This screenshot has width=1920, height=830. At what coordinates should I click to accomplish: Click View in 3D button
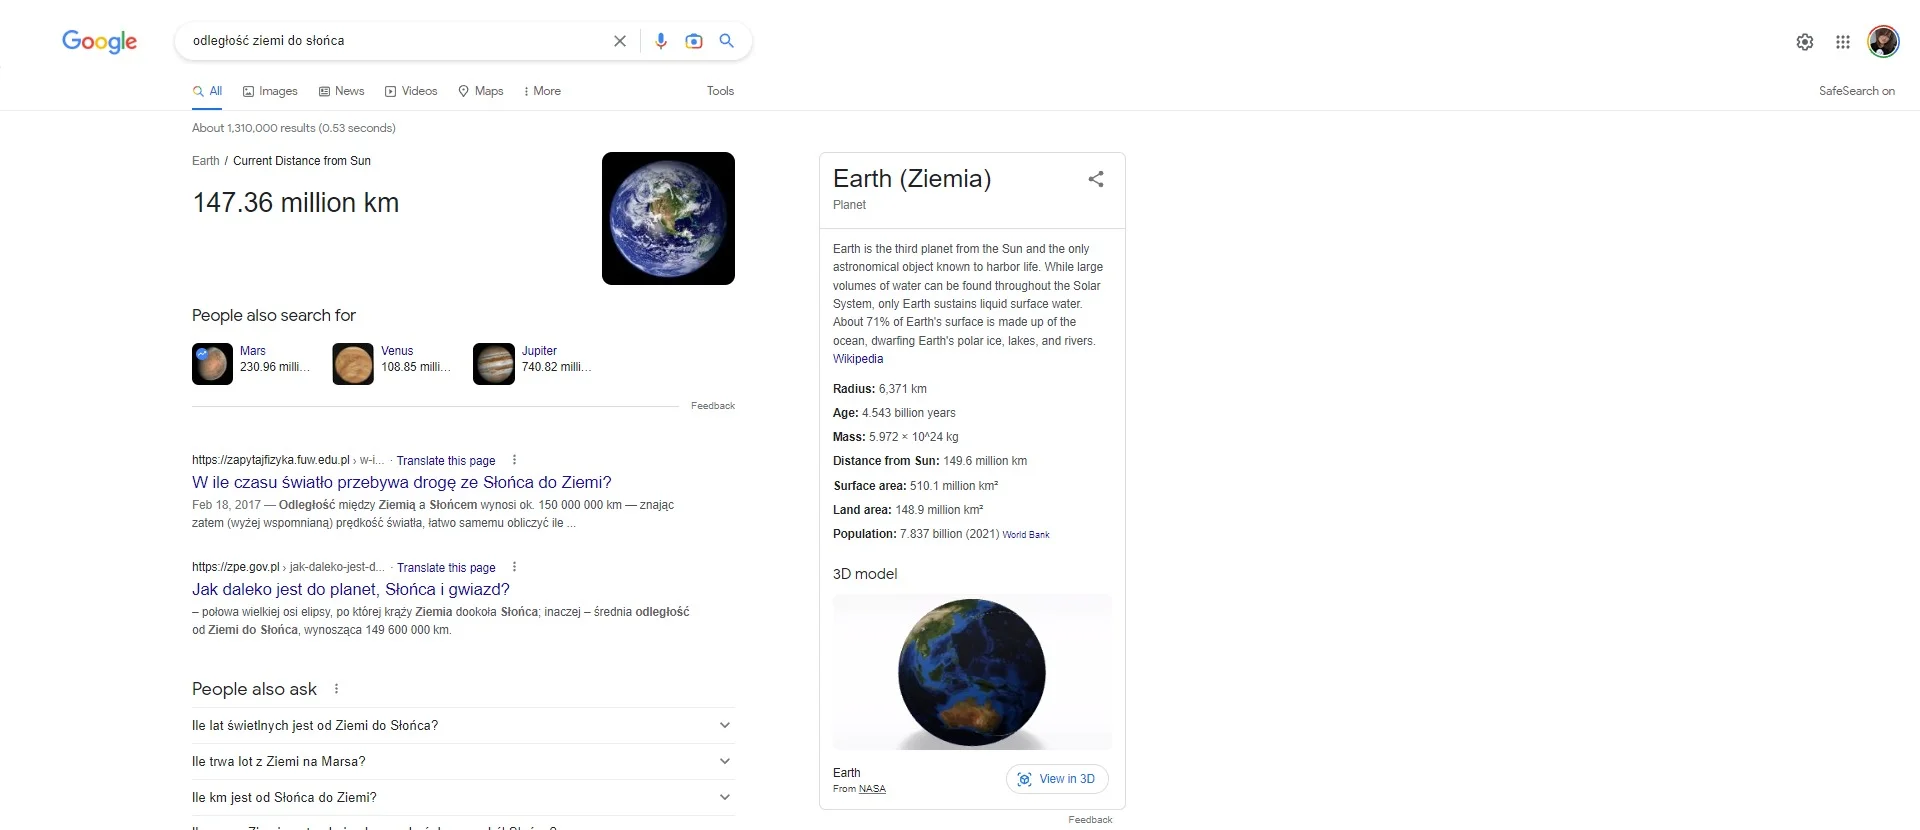tap(1057, 779)
